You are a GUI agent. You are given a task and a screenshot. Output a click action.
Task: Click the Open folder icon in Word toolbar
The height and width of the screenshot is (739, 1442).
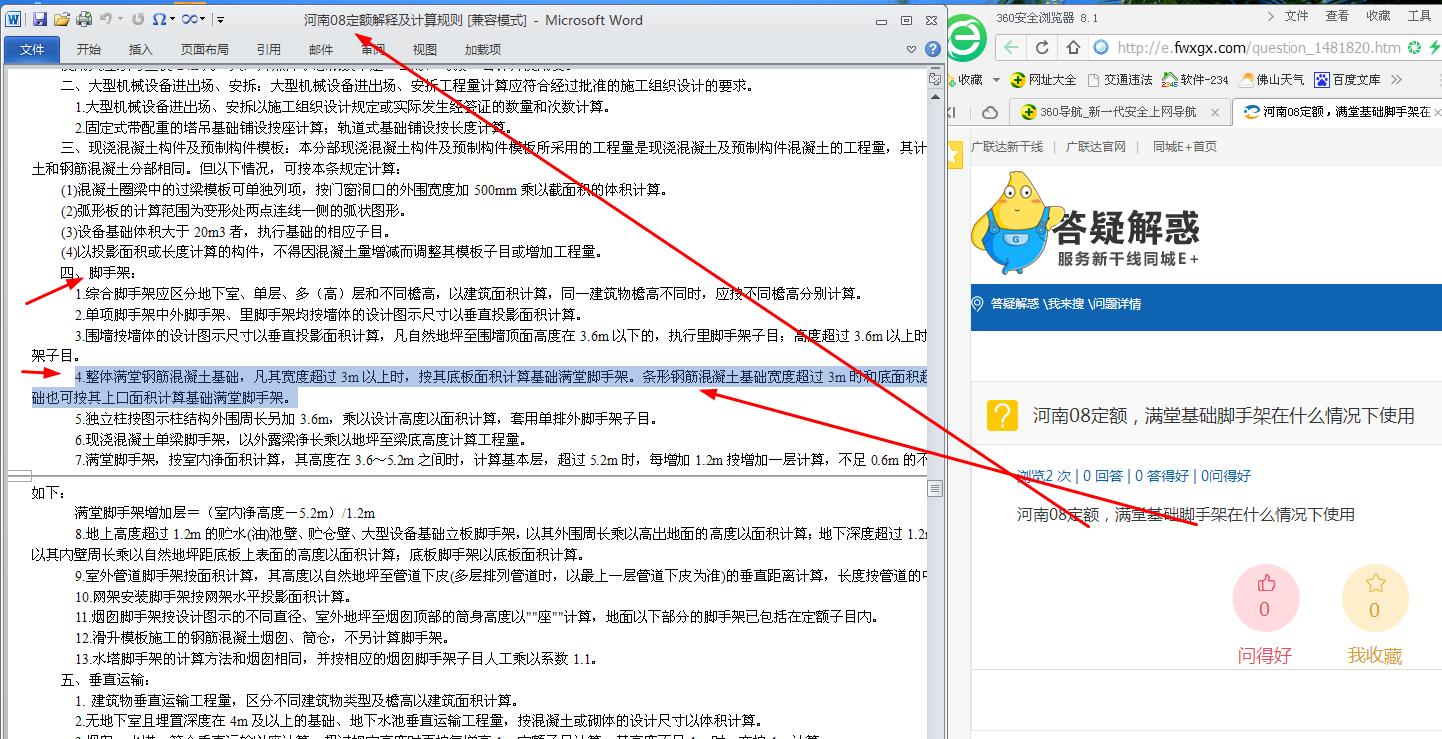(x=62, y=19)
